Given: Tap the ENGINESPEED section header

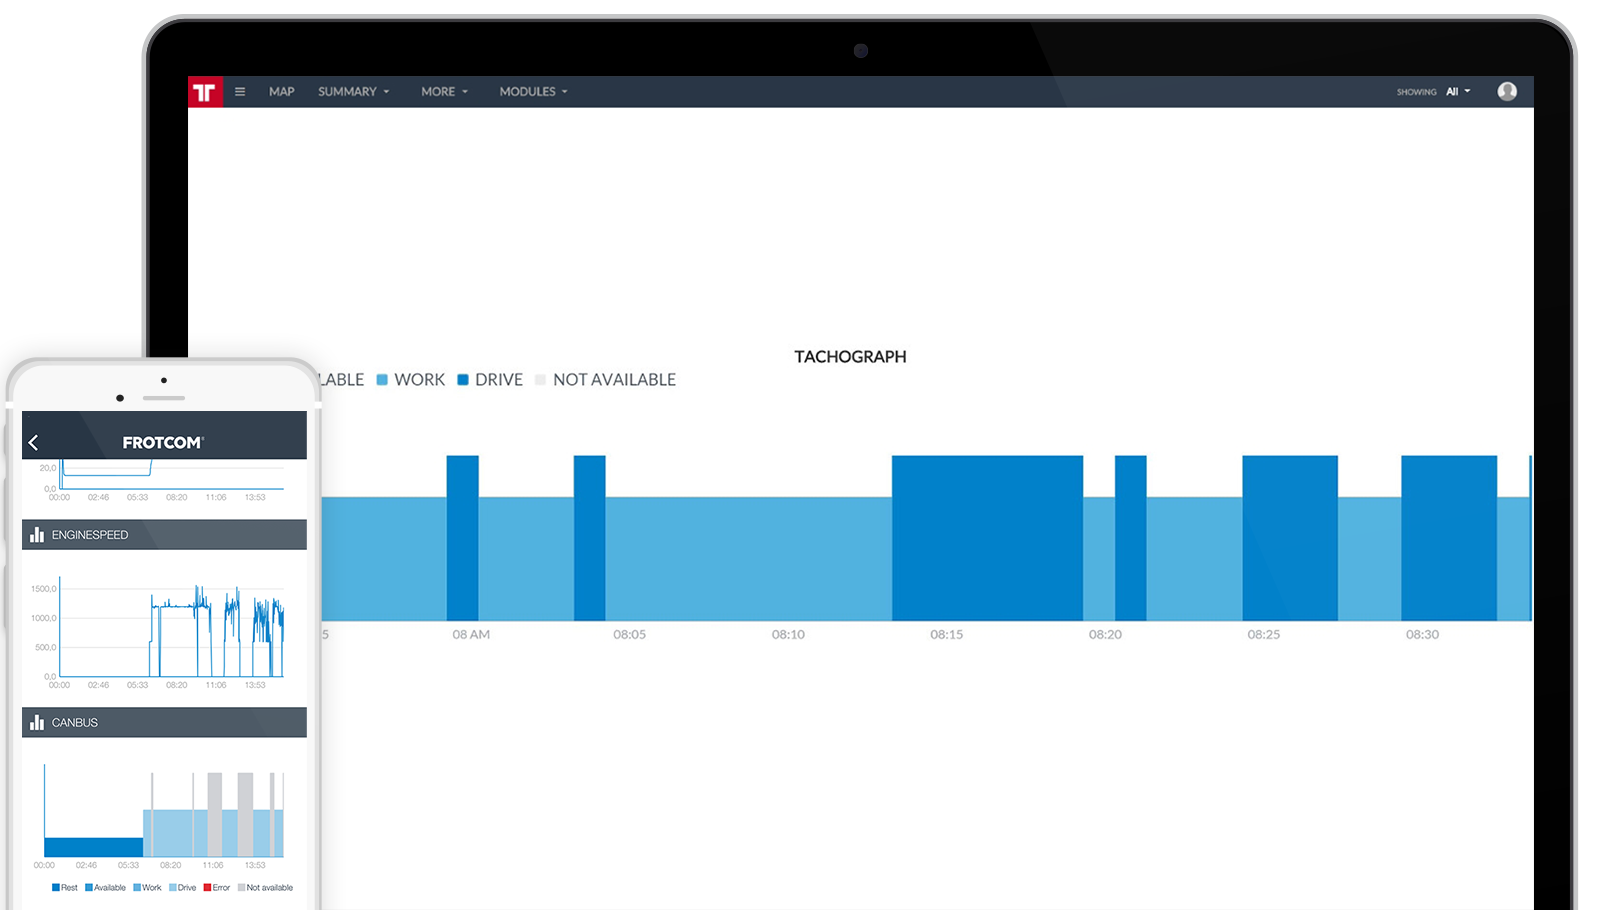Looking at the screenshot, I should (x=164, y=535).
